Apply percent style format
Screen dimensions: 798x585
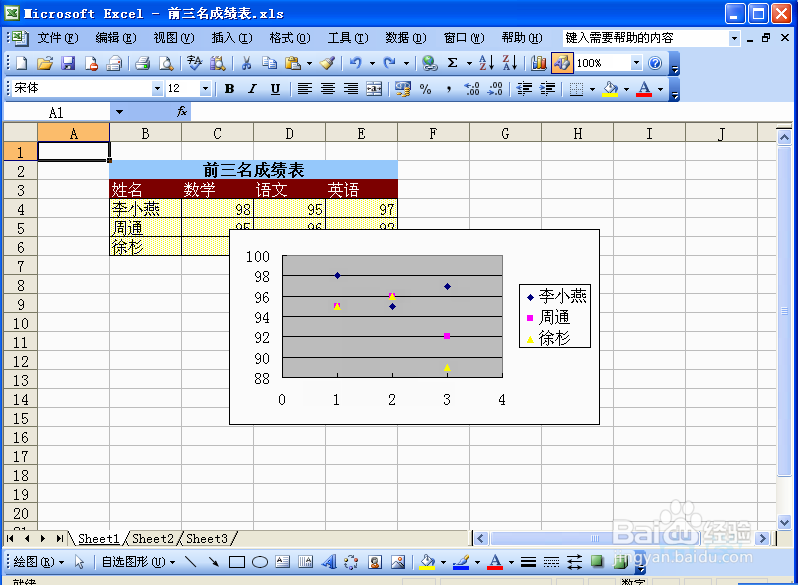[x=425, y=89]
